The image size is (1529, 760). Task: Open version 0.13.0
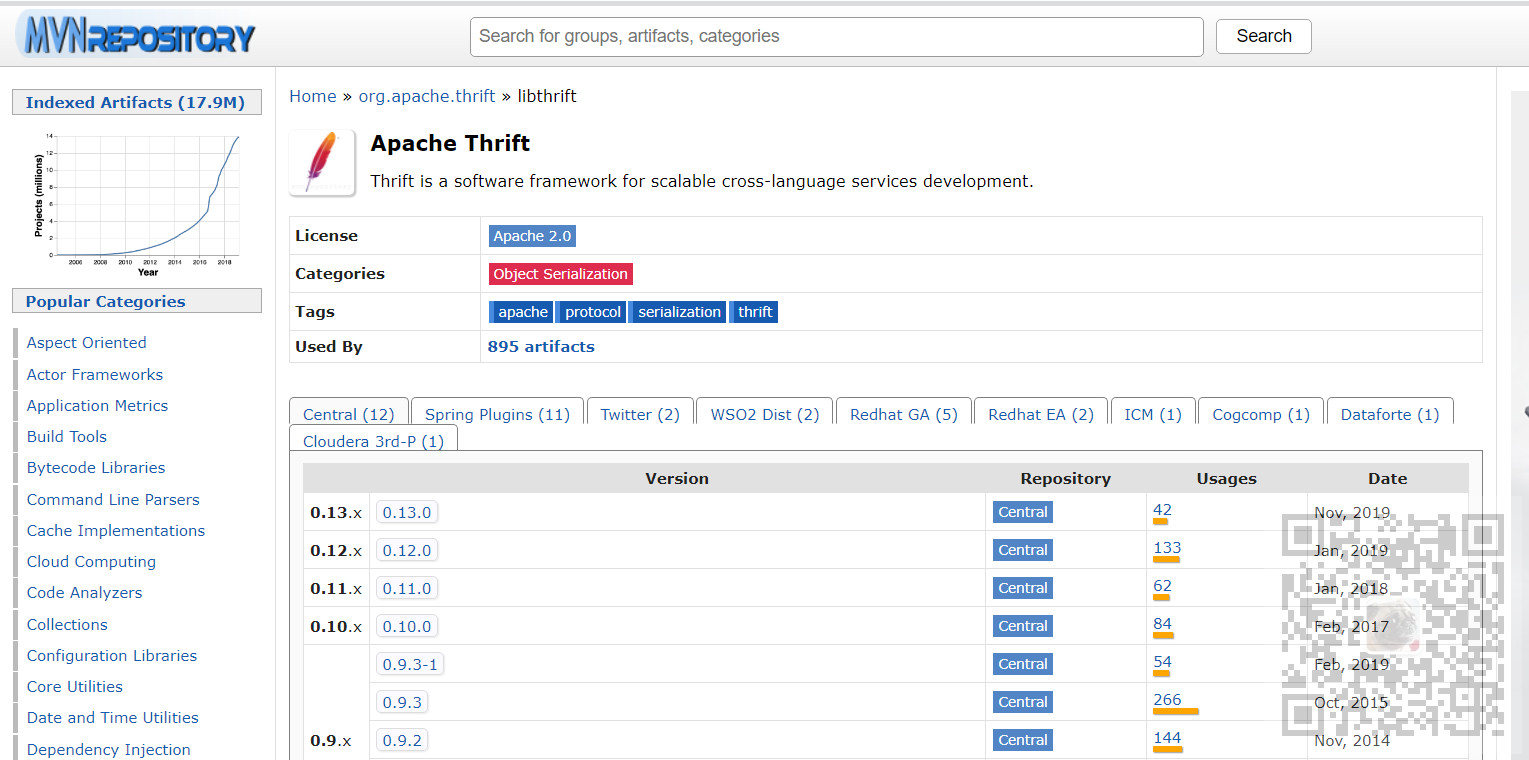[x=407, y=512]
